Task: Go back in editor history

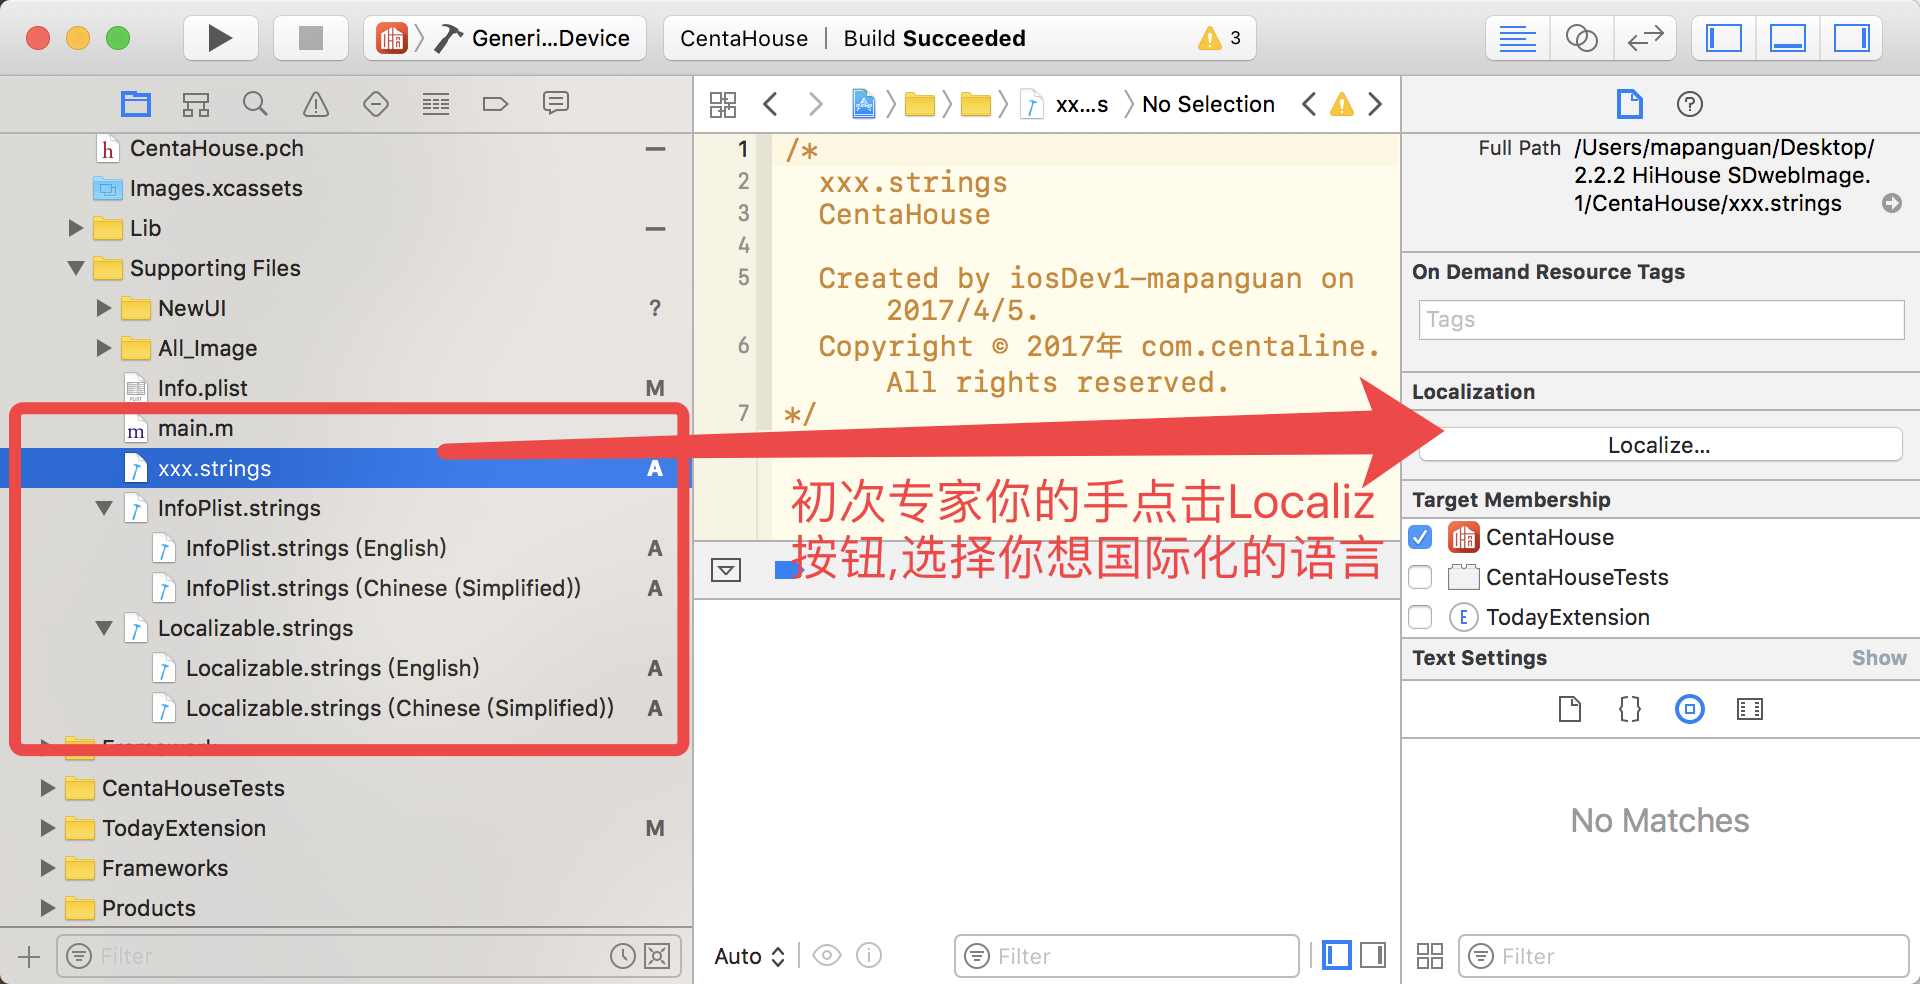Action: click(x=770, y=104)
